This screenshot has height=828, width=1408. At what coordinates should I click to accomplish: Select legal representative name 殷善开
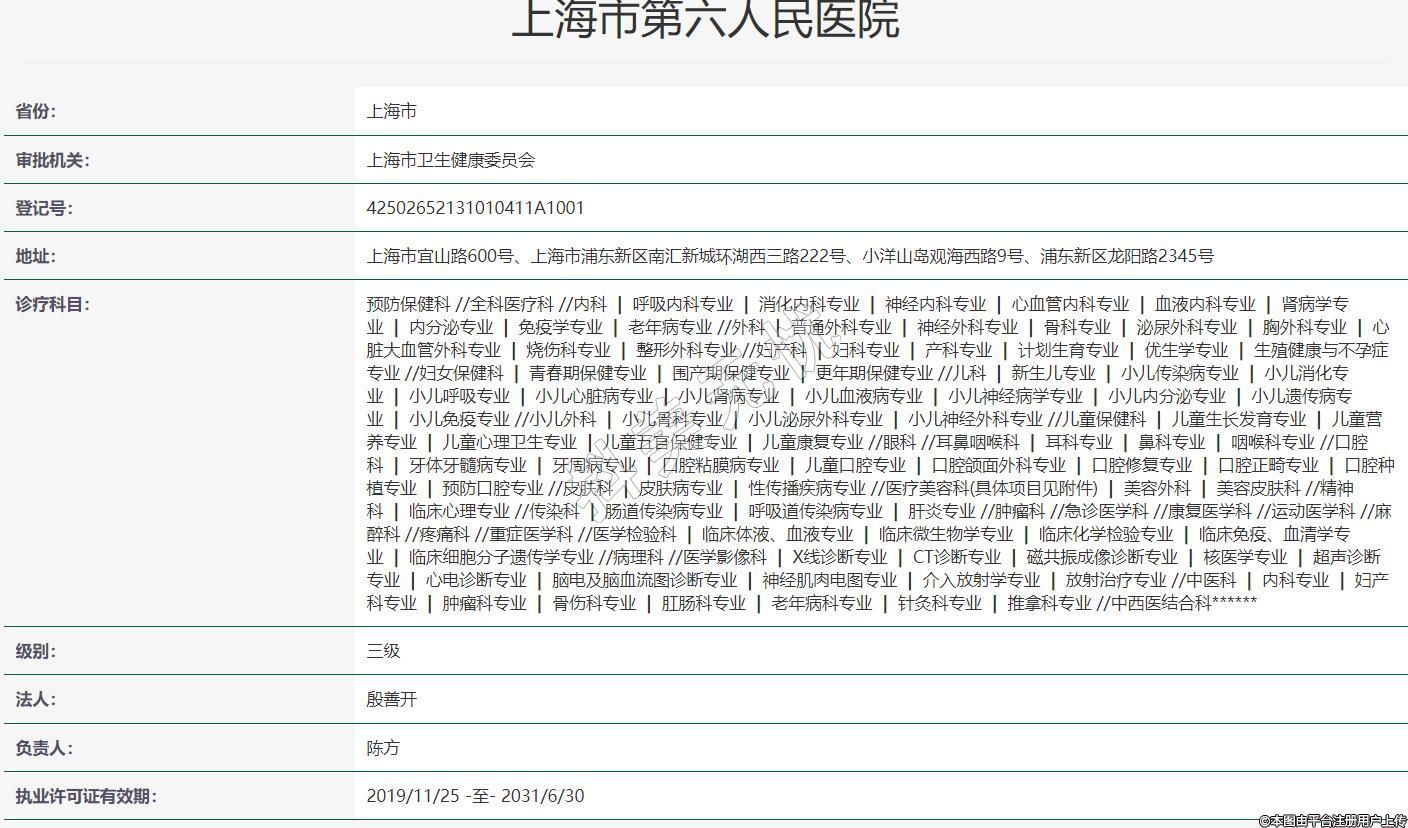(391, 699)
